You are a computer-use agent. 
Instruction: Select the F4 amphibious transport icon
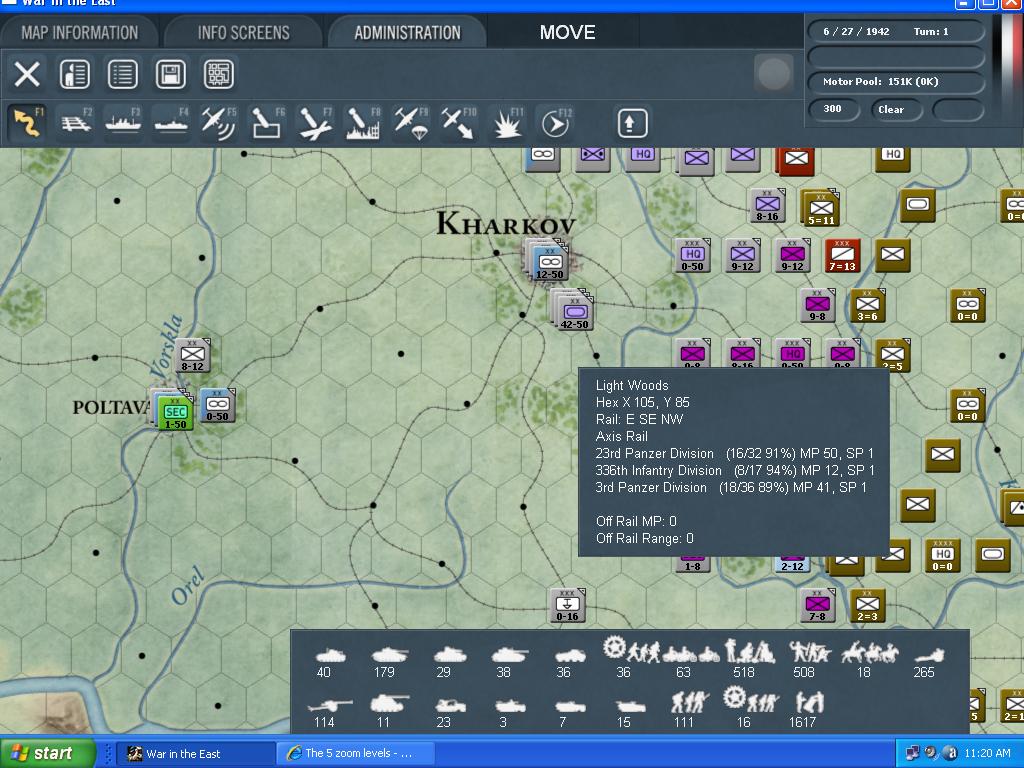point(171,123)
